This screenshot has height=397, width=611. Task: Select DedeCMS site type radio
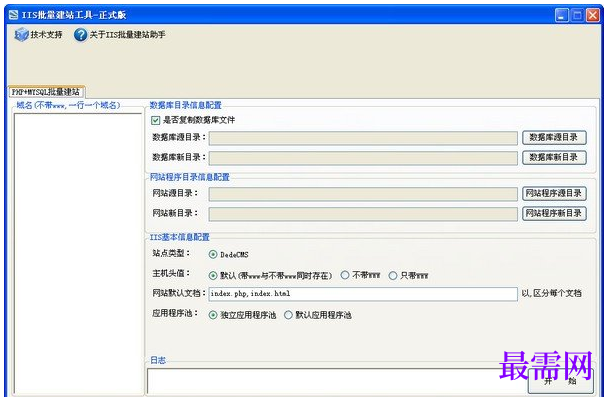213,254
